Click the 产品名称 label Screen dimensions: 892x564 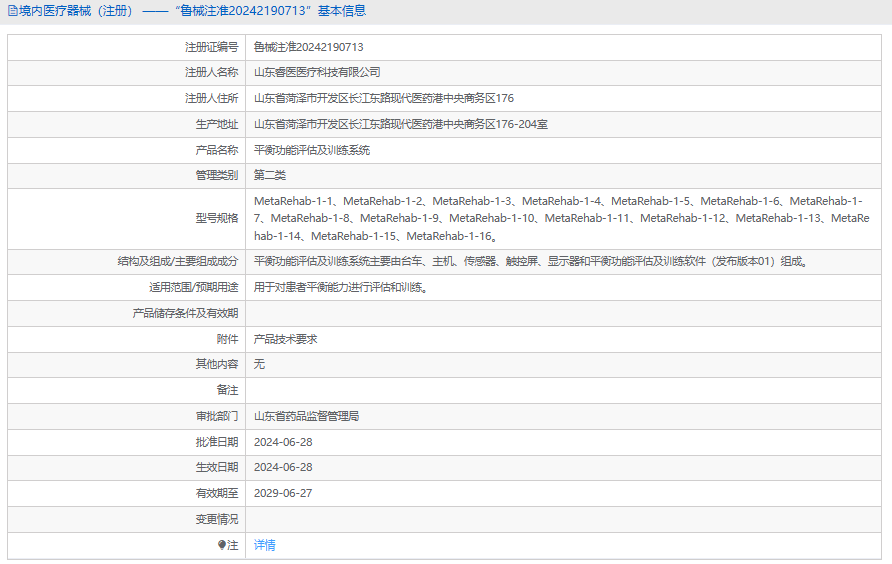click(x=217, y=150)
